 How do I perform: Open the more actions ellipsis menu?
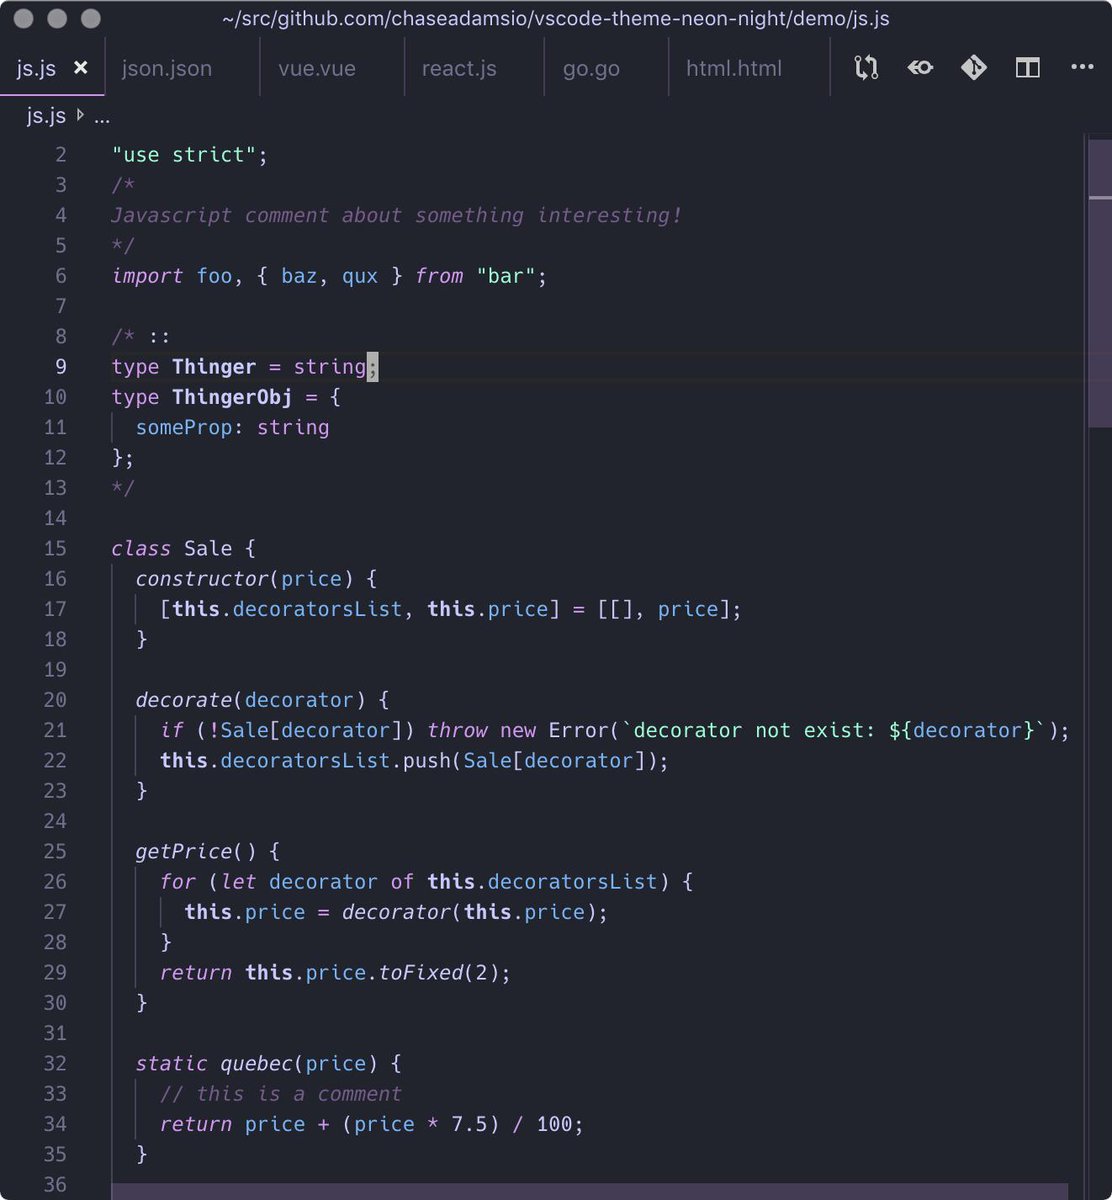[1082, 67]
